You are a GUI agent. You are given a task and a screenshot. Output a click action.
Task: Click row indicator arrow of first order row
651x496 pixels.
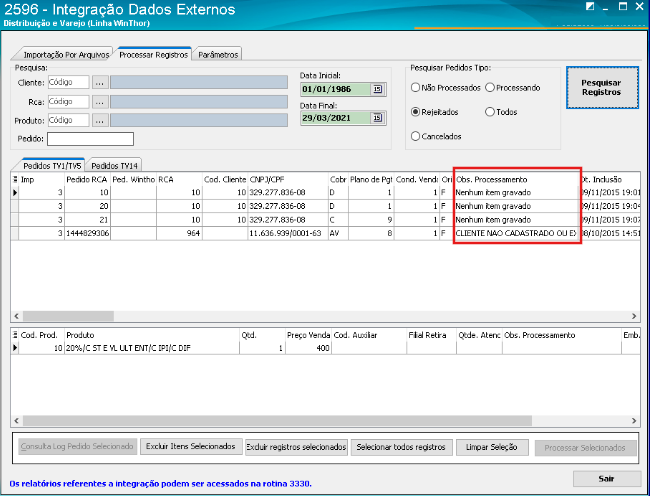pyautogui.click(x=15, y=191)
